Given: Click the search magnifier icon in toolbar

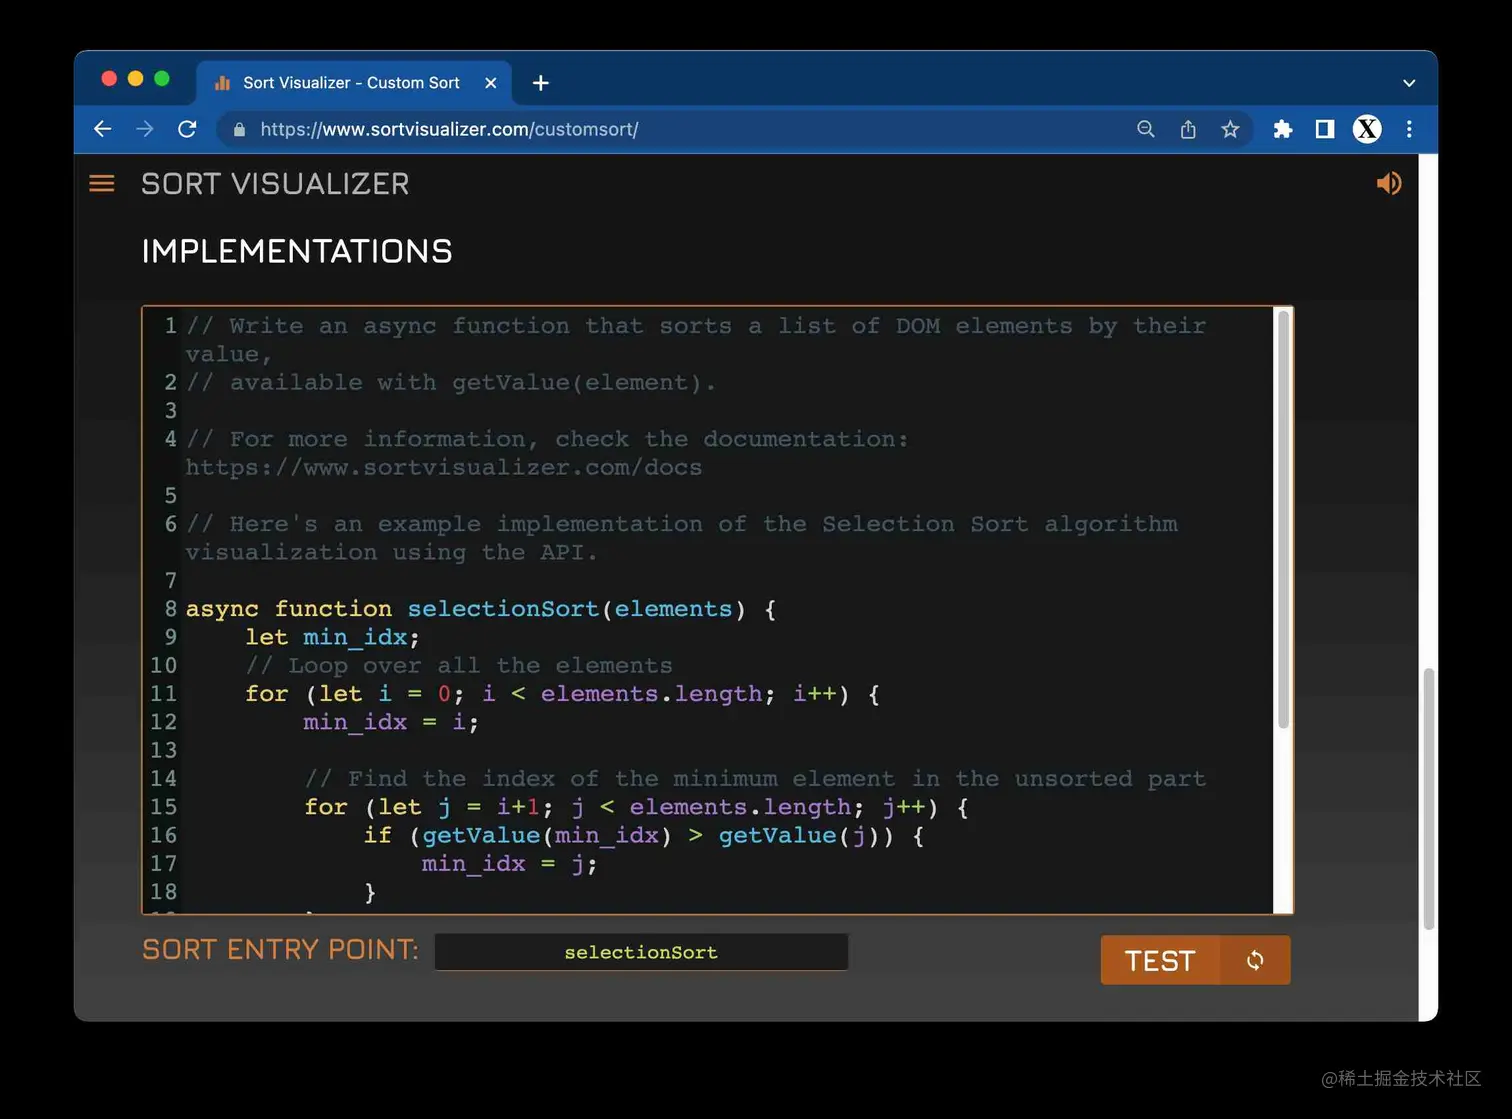Looking at the screenshot, I should pyautogui.click(x=1145, y=129).
